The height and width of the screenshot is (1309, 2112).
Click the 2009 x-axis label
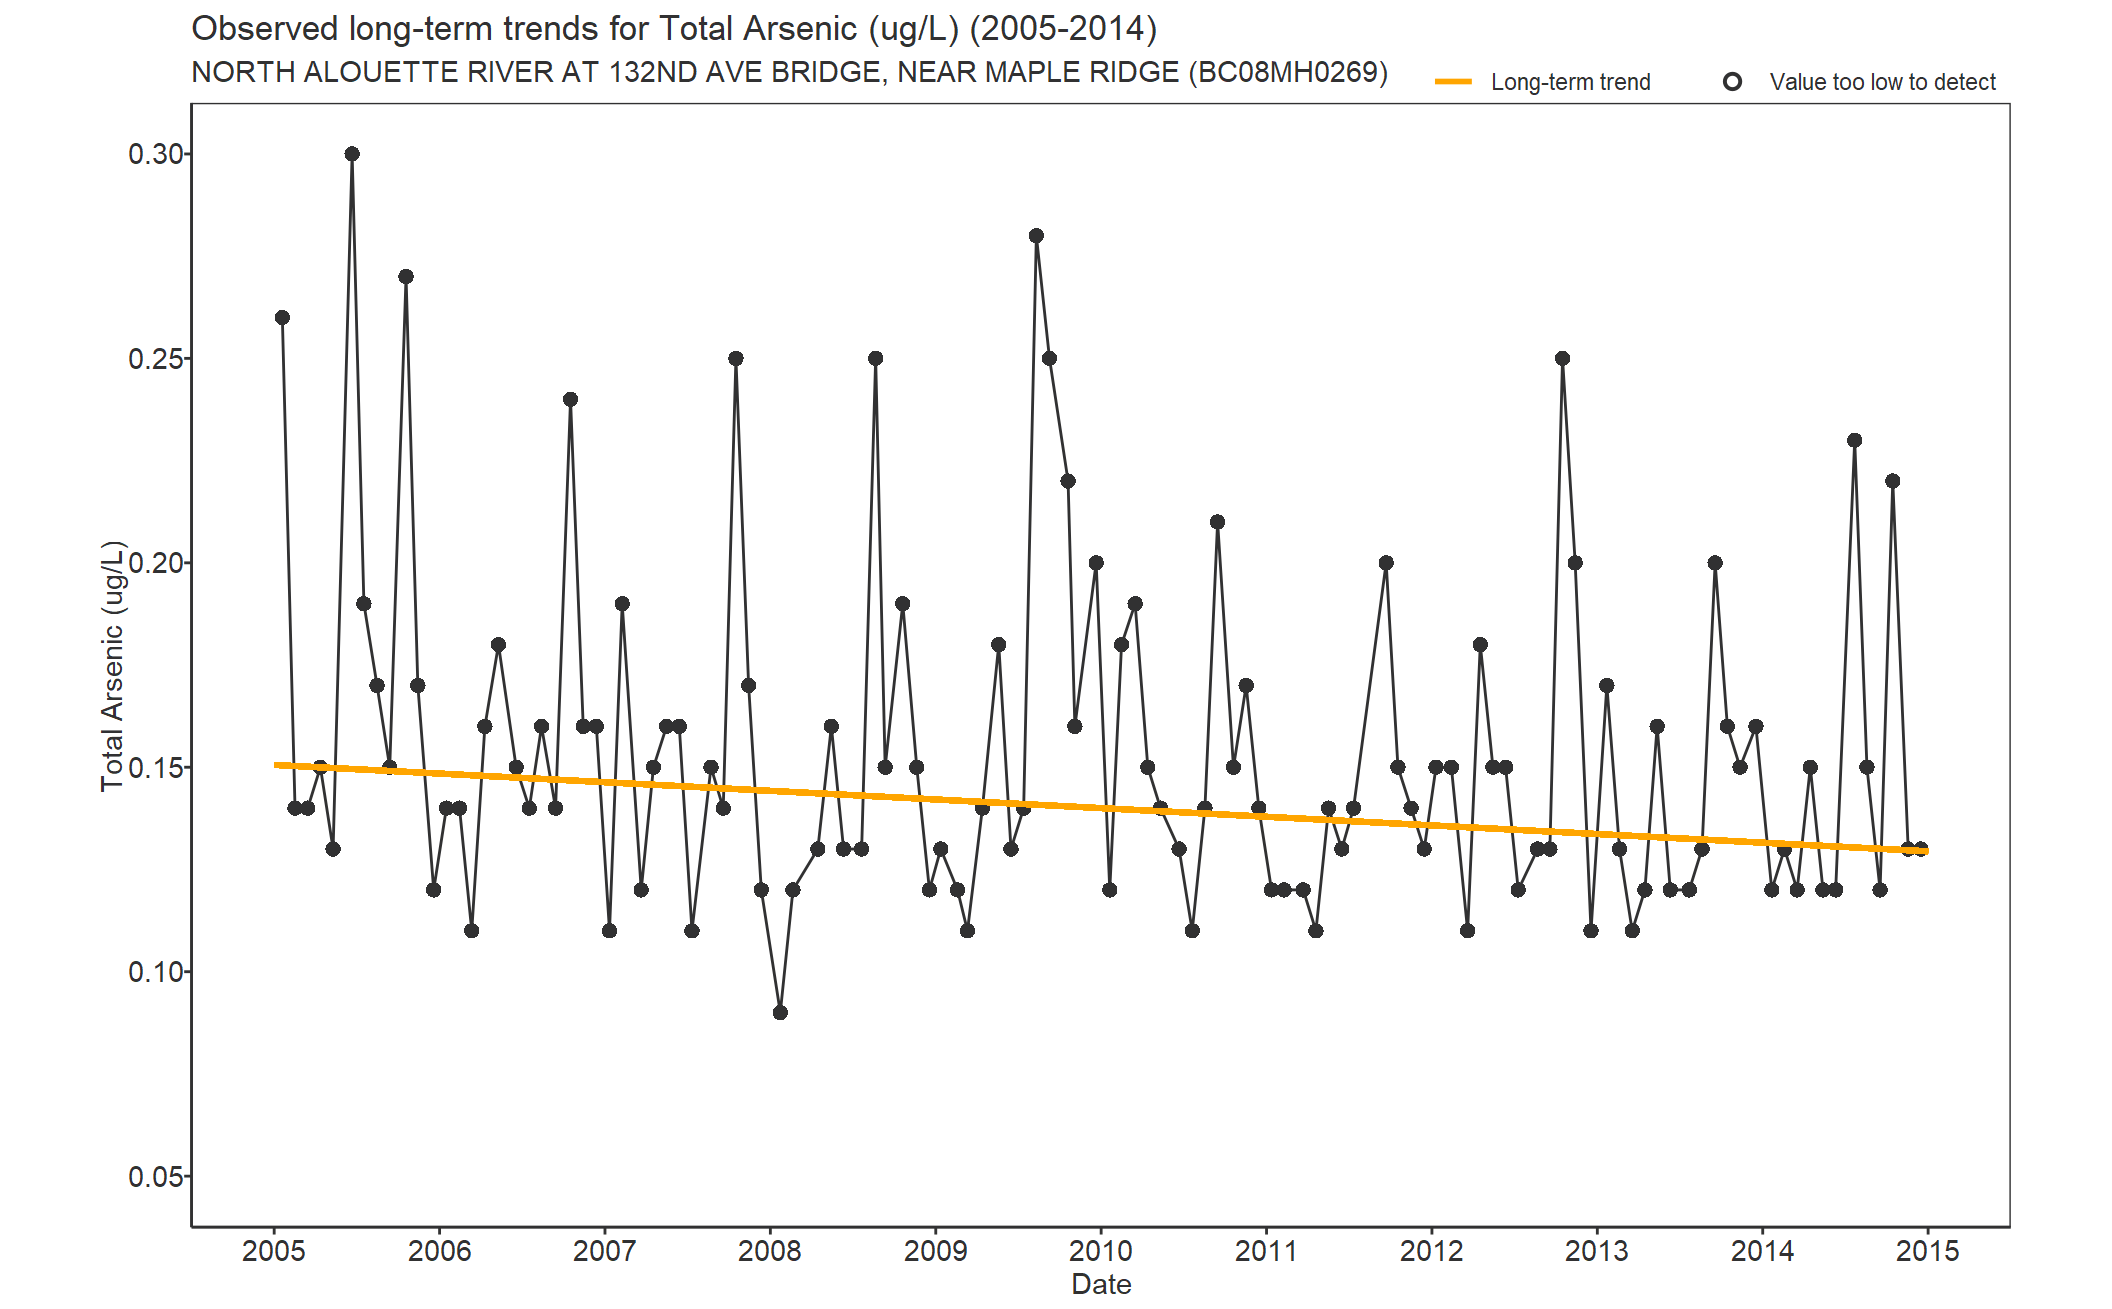(x=935, y=1251)
